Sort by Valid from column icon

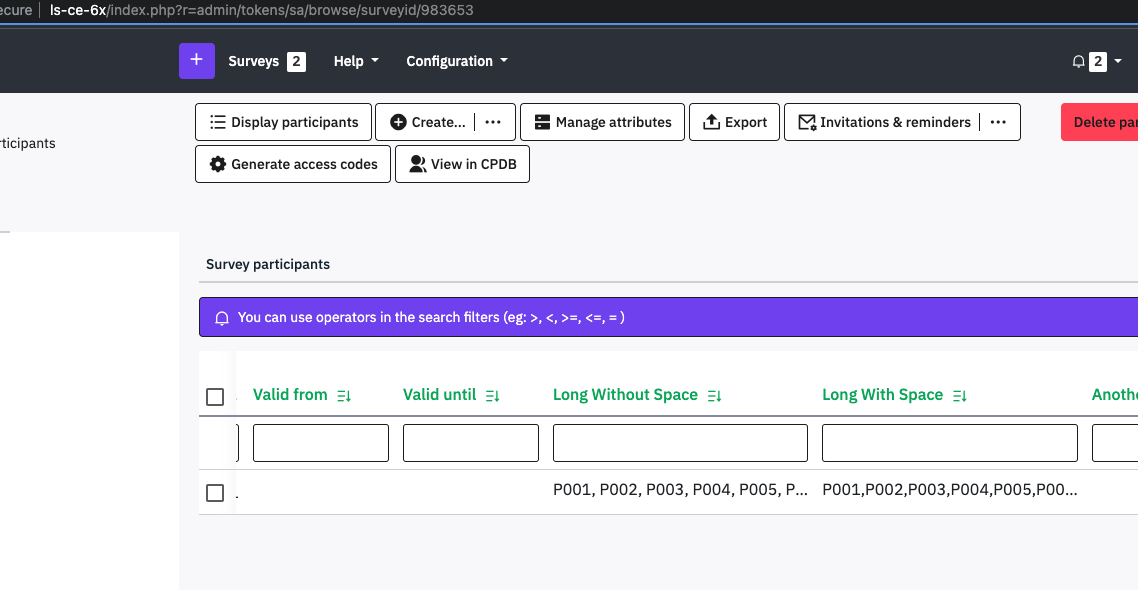[x=344, y=396]
